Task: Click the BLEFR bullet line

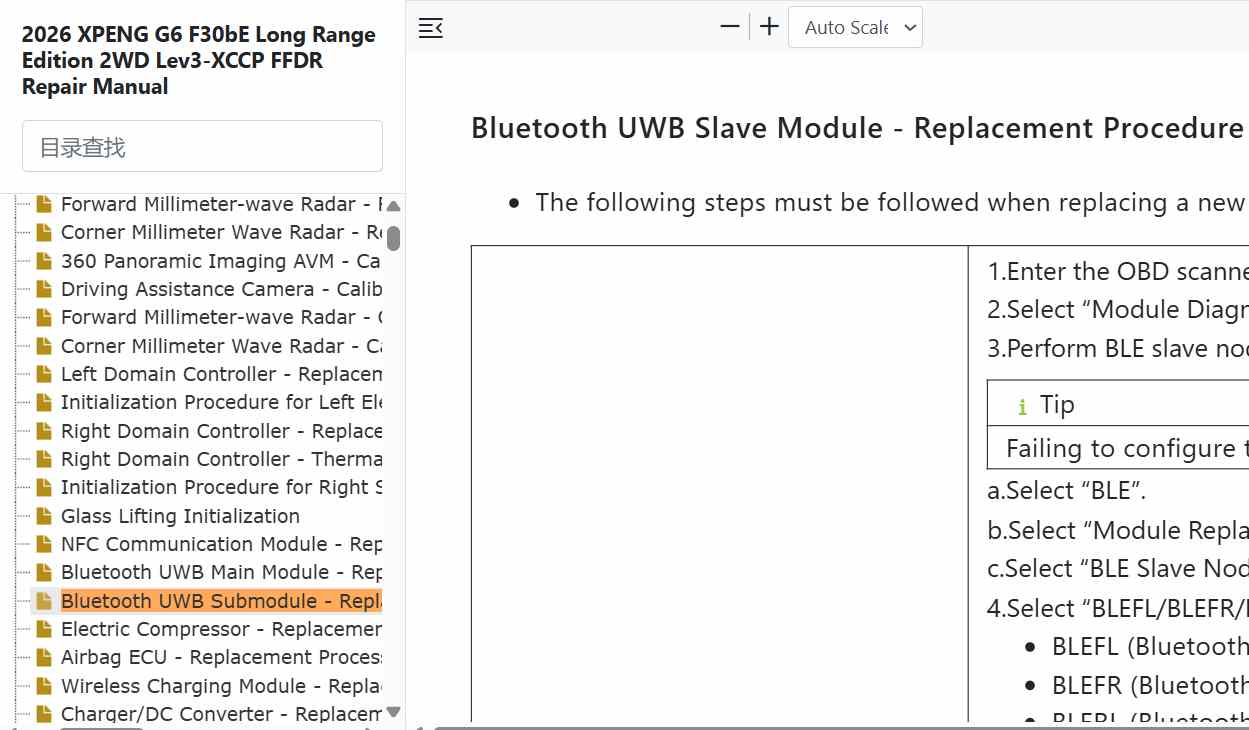Action: pos(1150,685)
